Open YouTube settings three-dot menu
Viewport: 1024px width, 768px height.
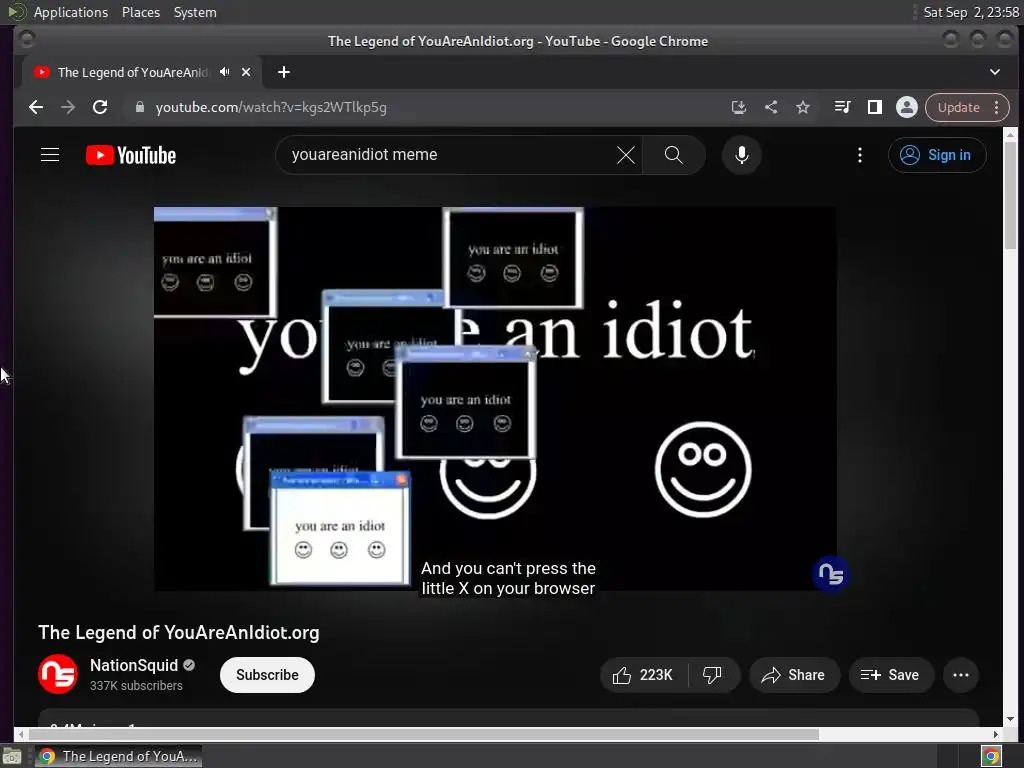(x=859, y=155)
